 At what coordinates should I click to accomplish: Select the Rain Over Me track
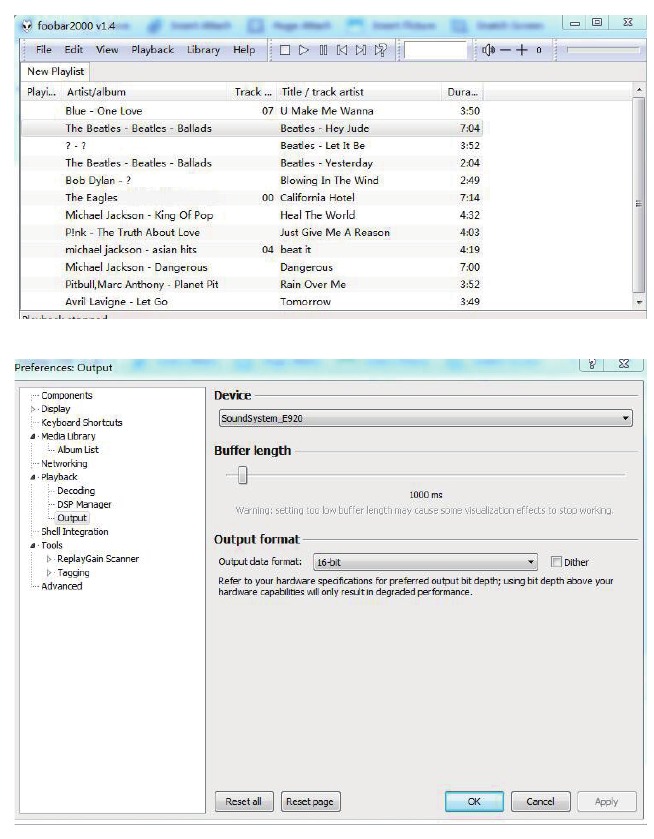coord(252,285)
